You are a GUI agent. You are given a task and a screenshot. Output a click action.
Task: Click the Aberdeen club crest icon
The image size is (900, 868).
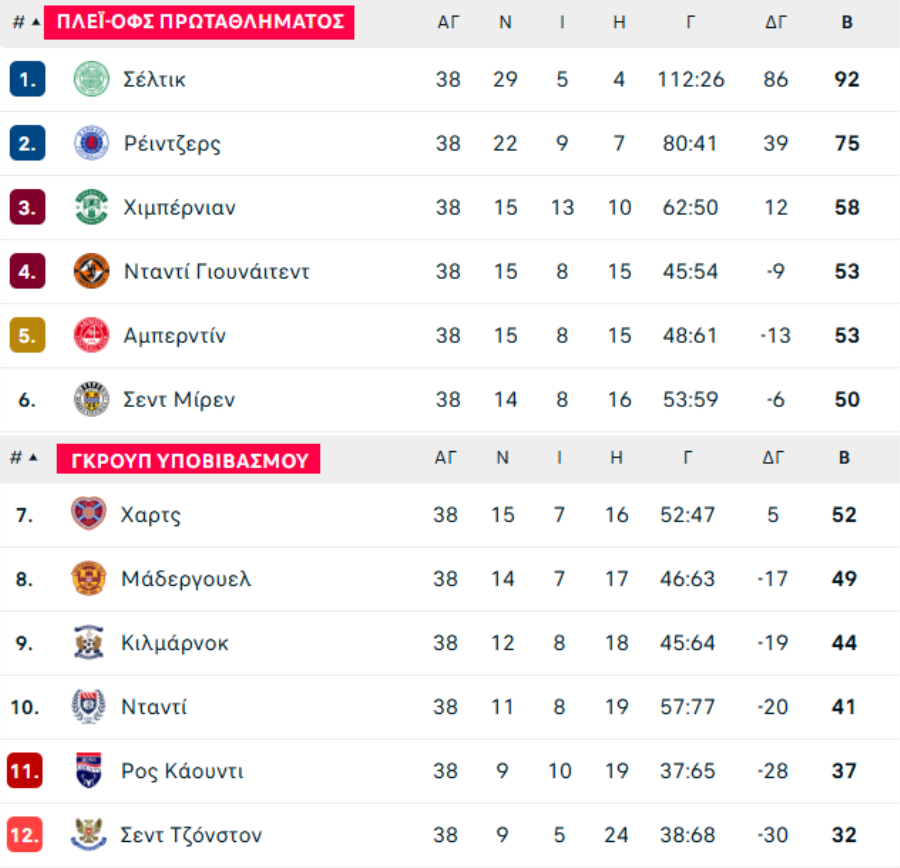(x=91, y=335)
